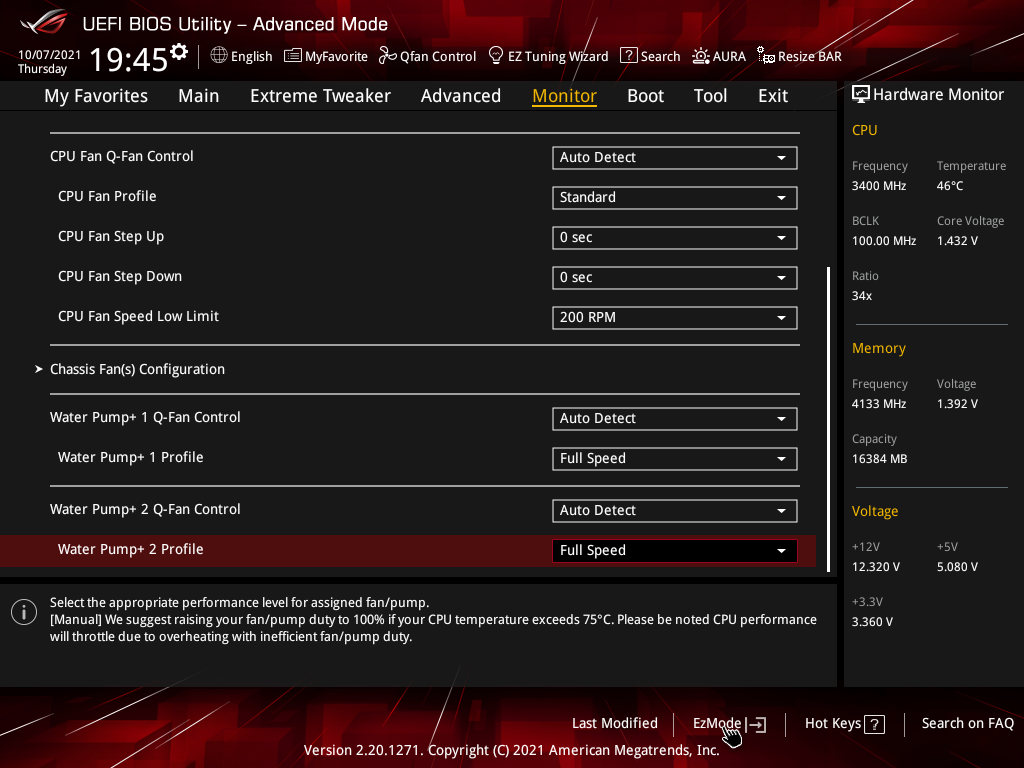
Task: Click +3.3V value 3.360 V
Action: (872, 622)
